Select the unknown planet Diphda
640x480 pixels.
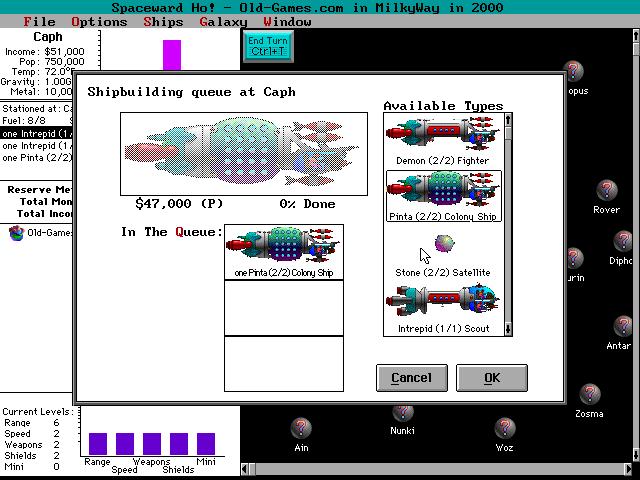[623, 241]
